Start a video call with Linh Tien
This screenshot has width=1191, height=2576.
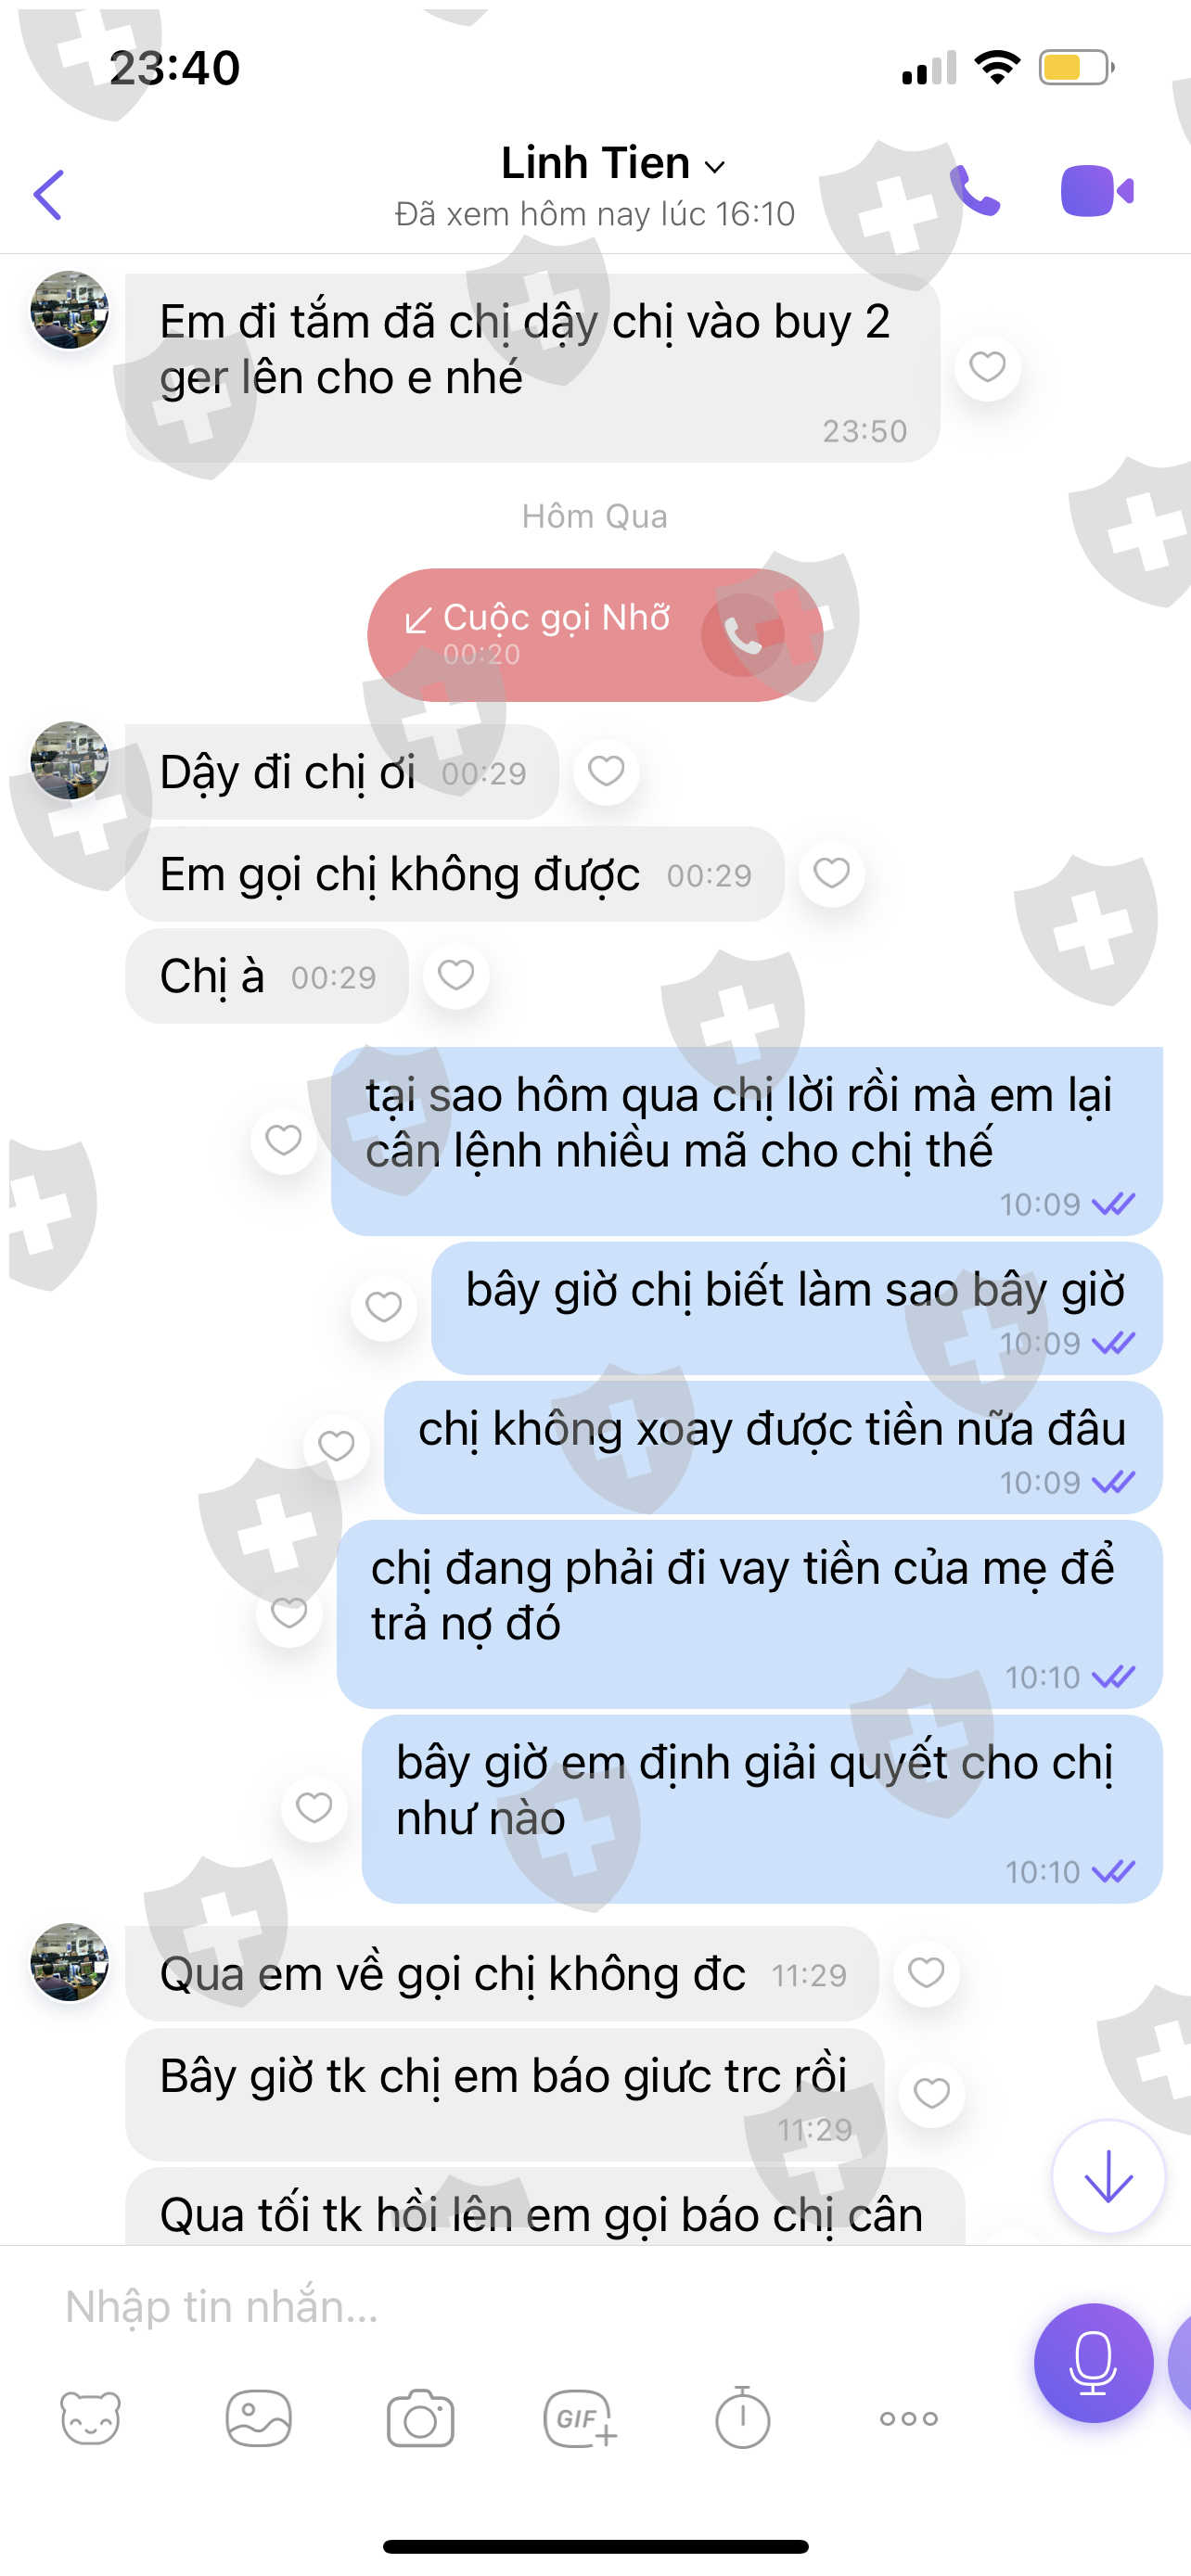click(x=1097, y=190)
